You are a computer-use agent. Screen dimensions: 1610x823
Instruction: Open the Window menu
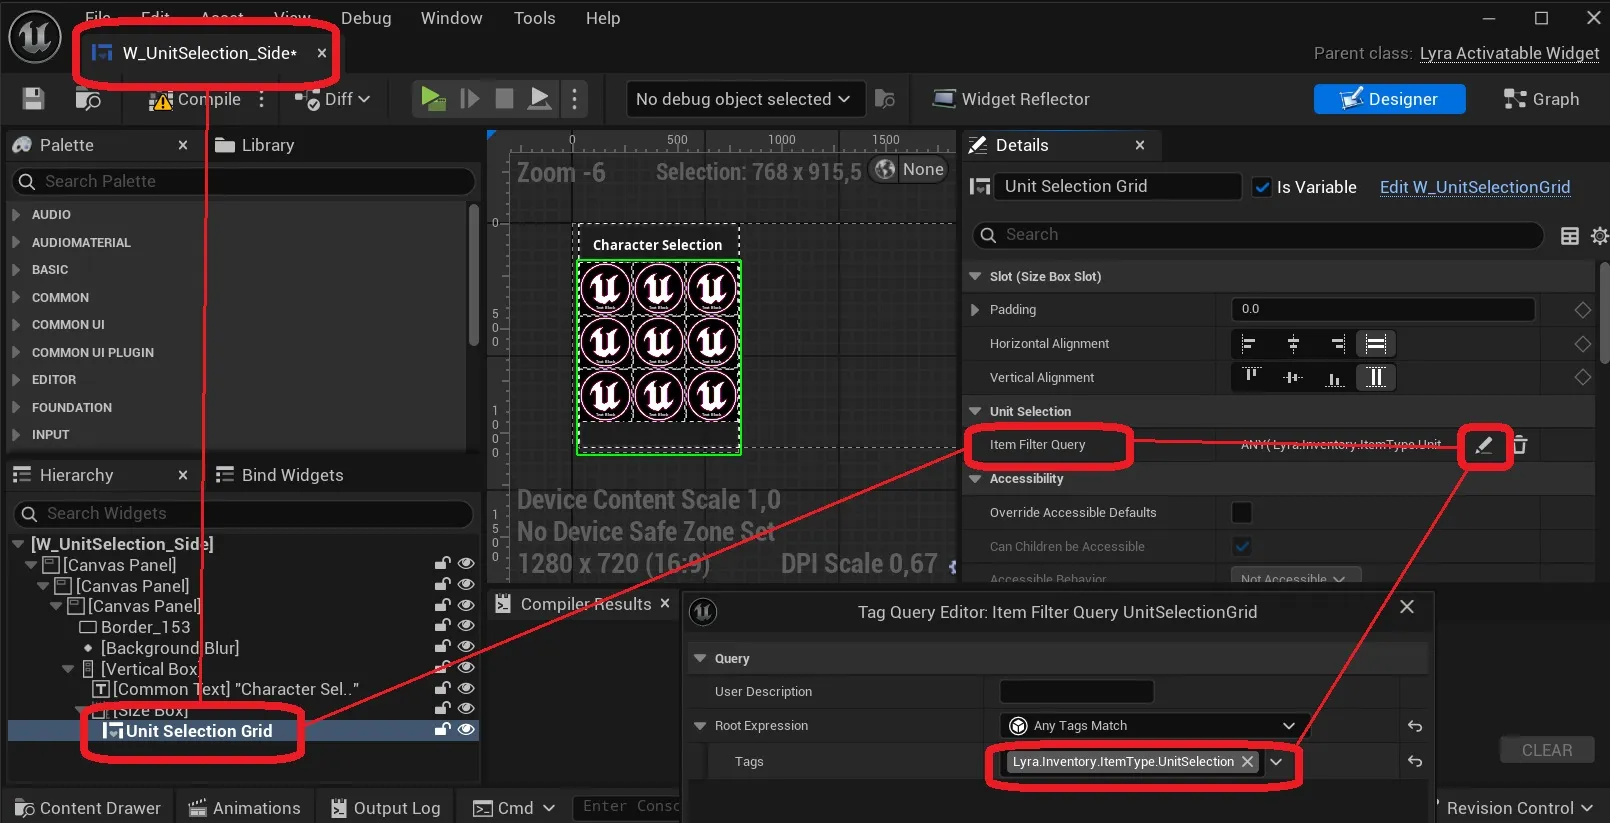pos(451,18)
